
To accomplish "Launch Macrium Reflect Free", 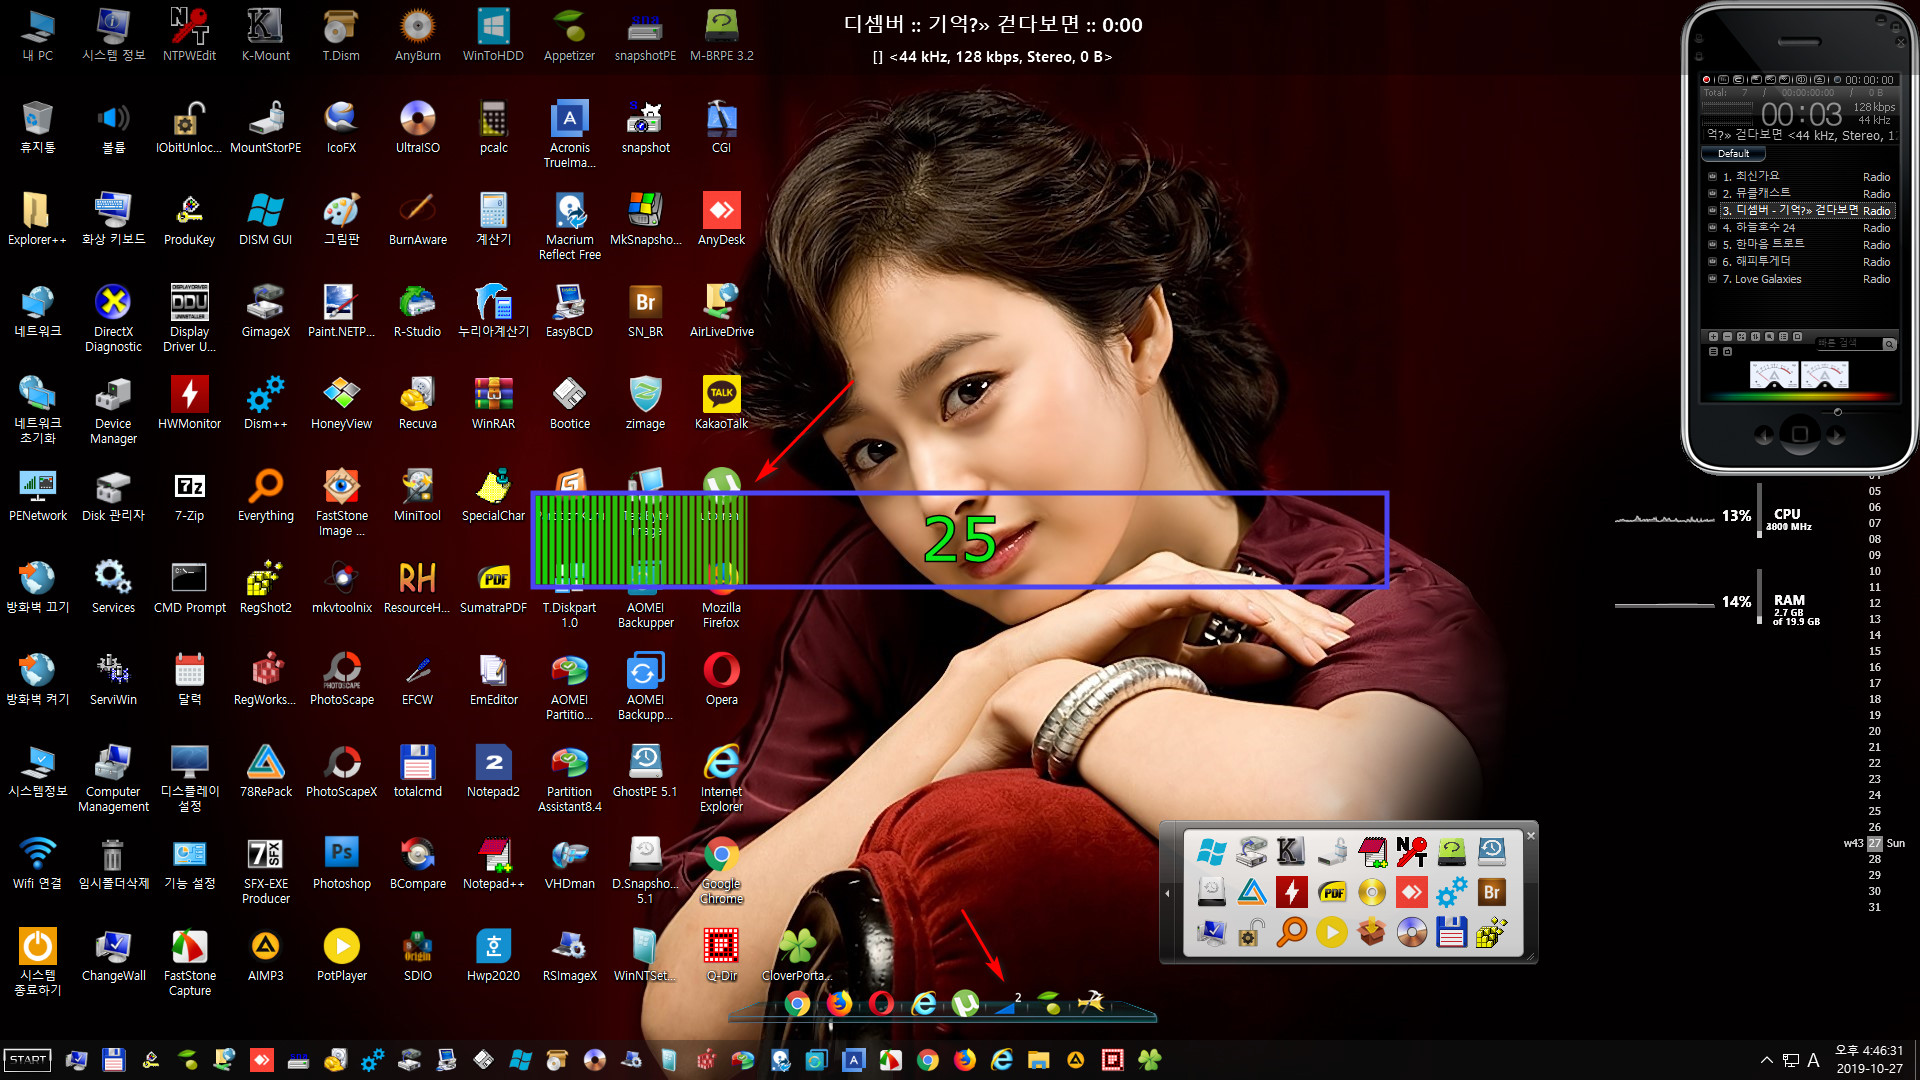I will click(569, 226).
